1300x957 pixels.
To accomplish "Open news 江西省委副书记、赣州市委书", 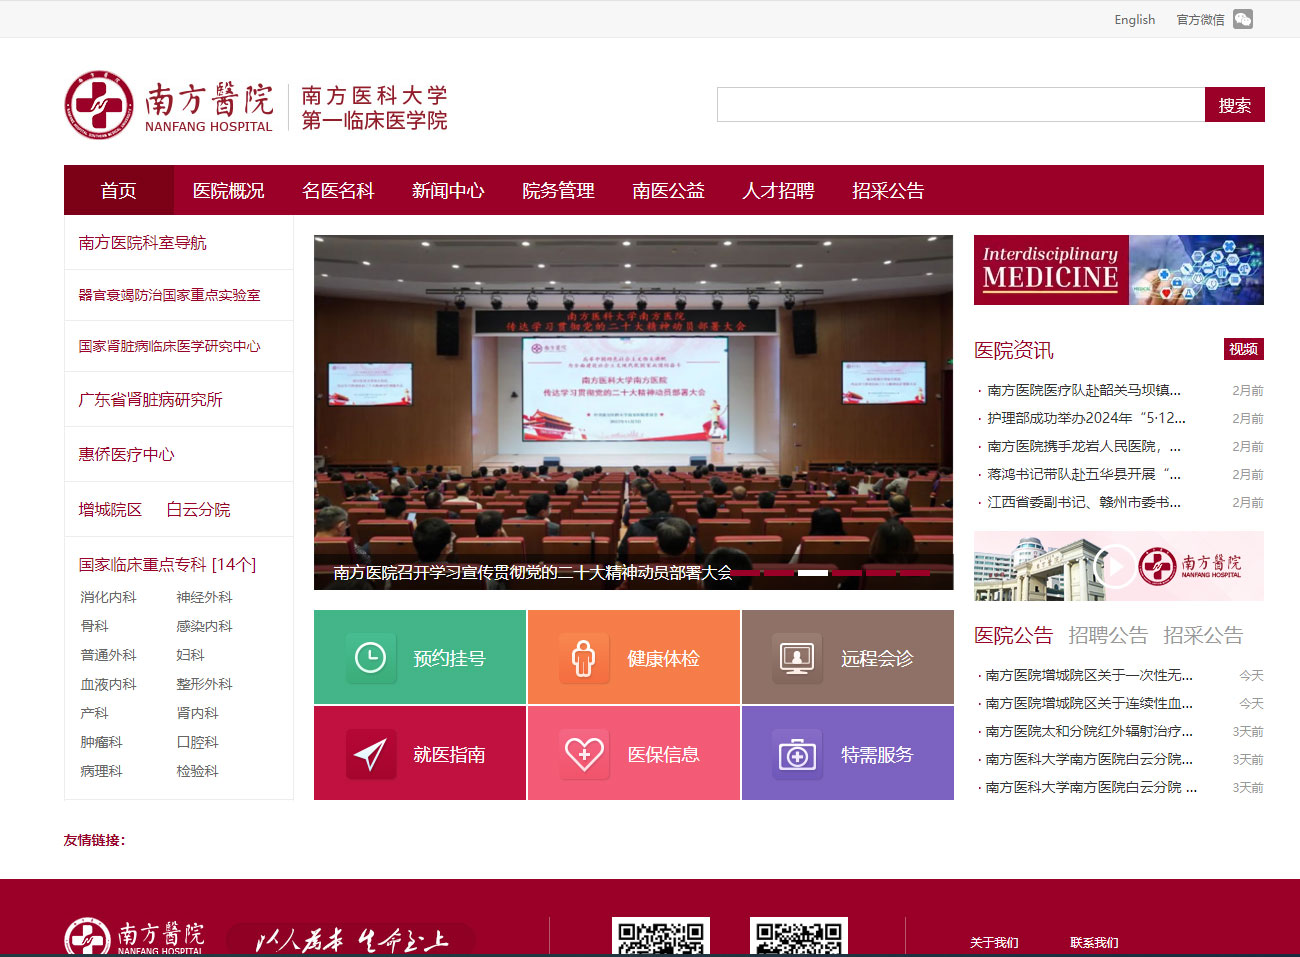I will point(1084,502).
